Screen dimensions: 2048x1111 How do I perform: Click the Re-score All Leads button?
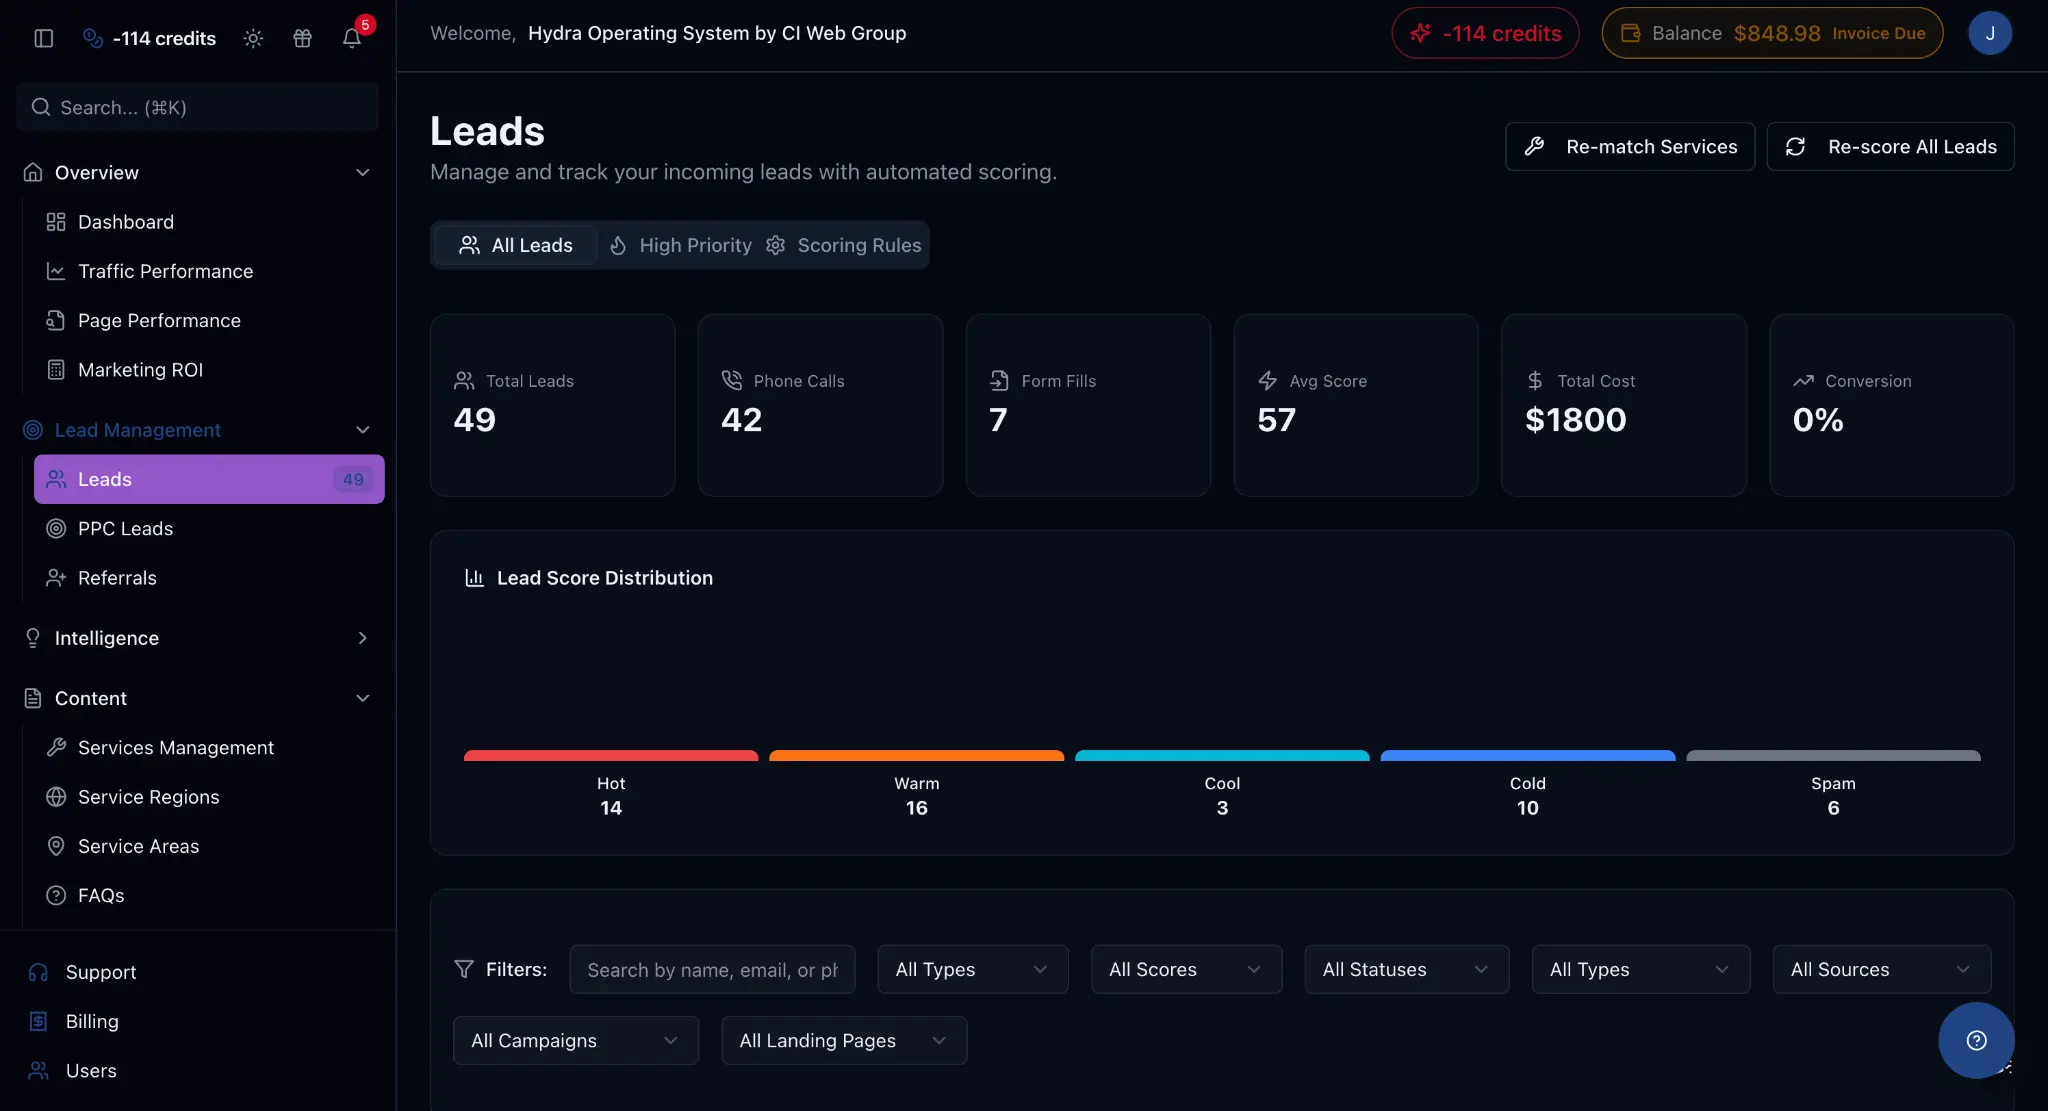tap(1890, 146)
